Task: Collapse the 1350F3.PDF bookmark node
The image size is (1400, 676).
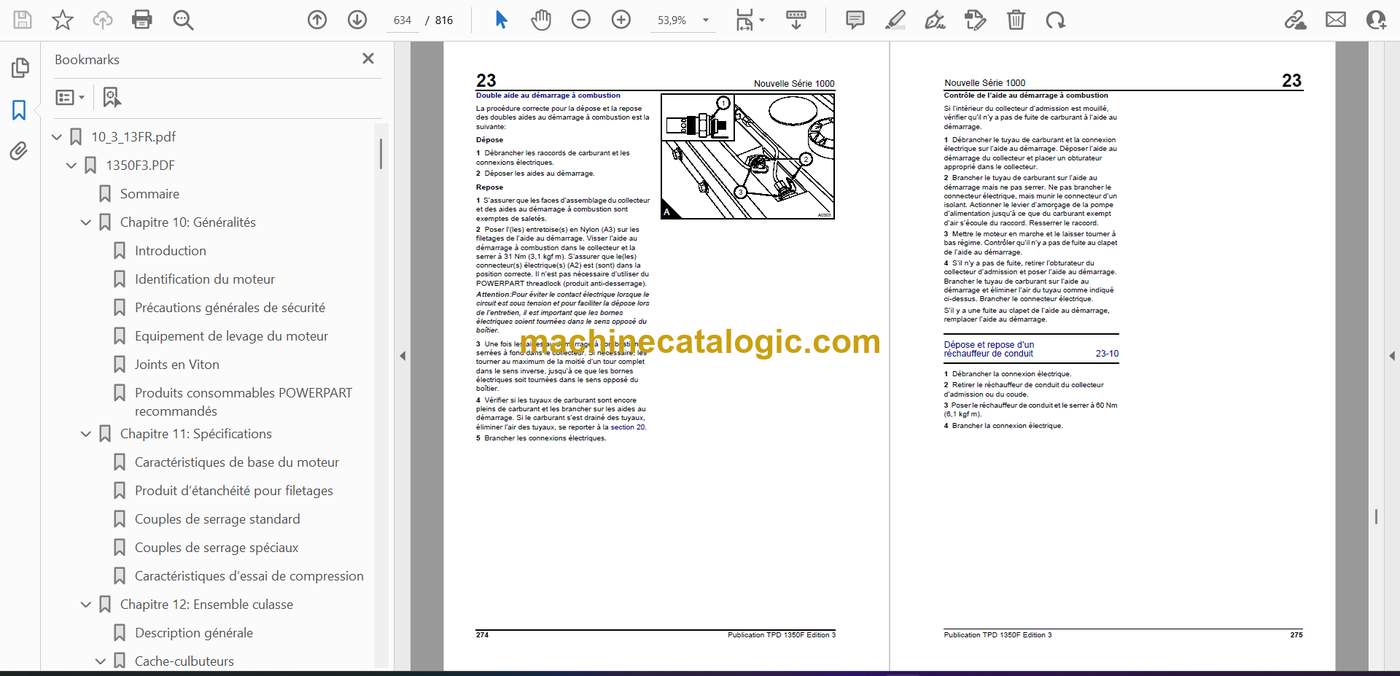Action: [x=72, y=165]
